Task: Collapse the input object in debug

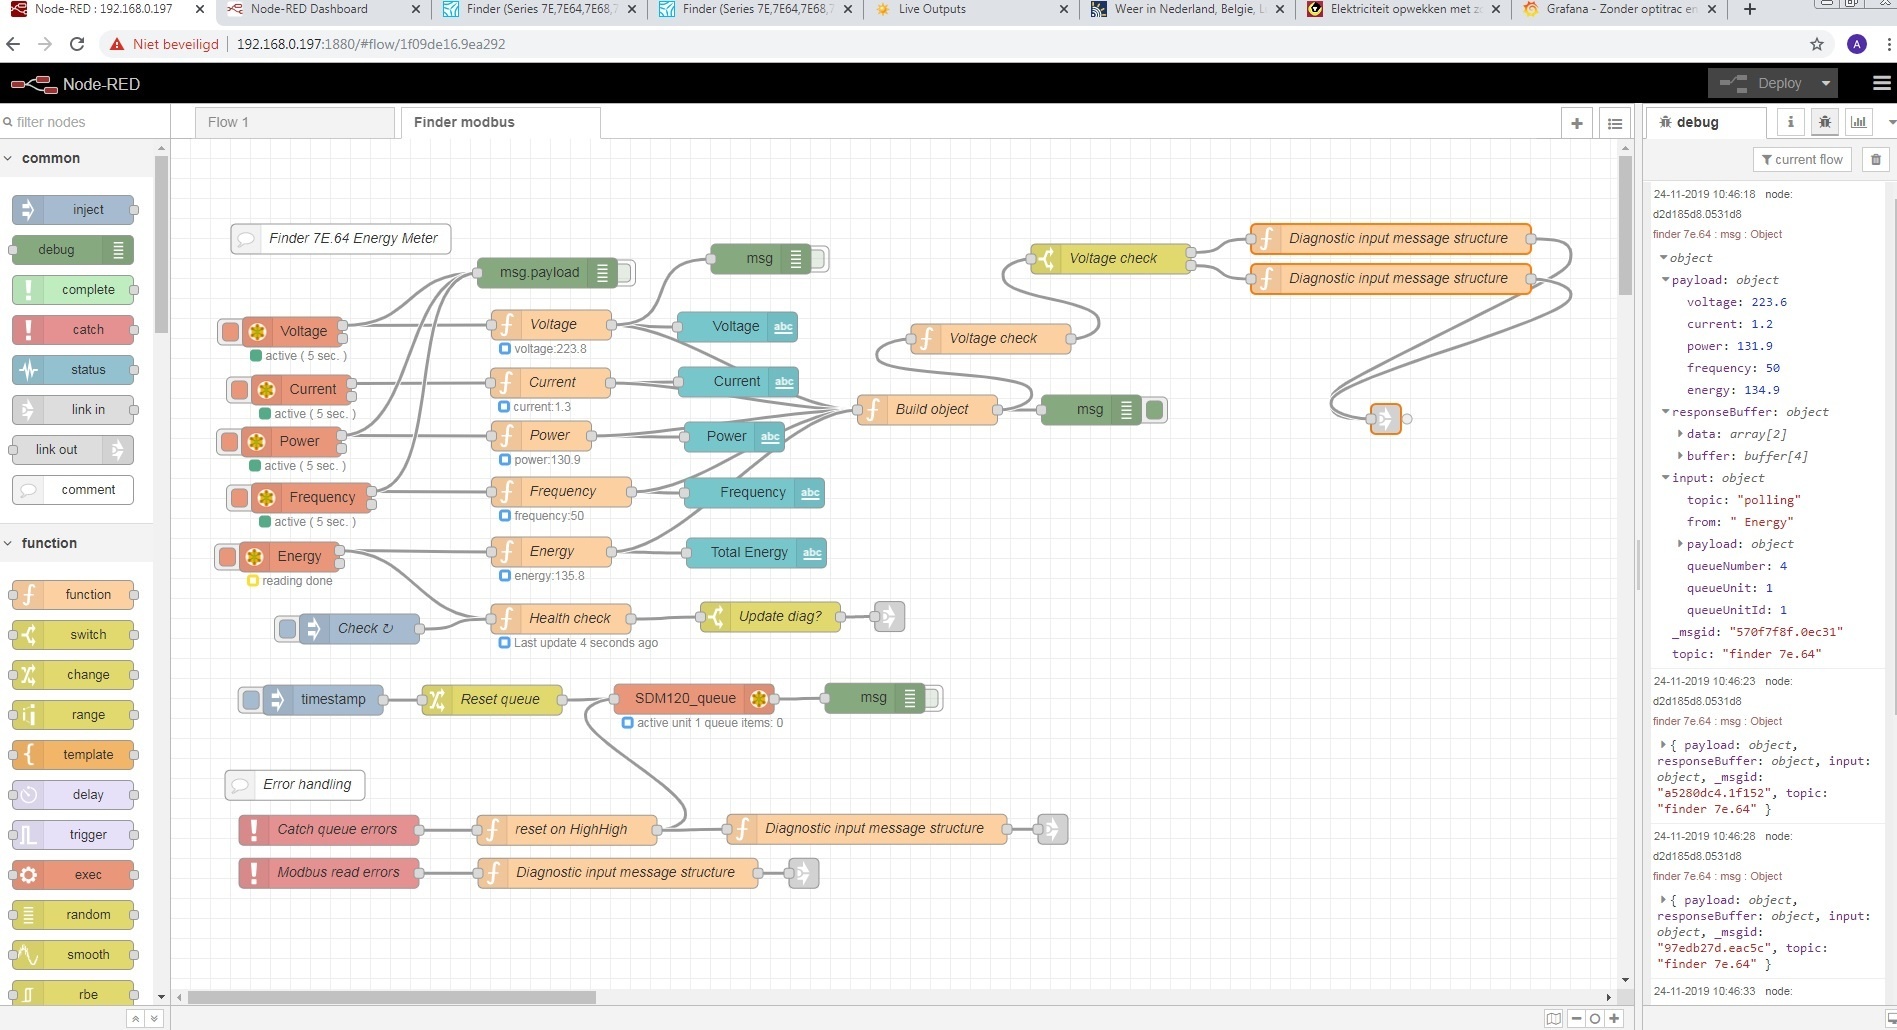Action: coord(1666,478)
